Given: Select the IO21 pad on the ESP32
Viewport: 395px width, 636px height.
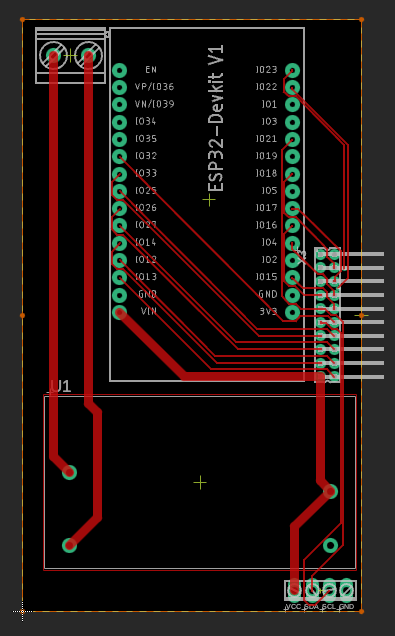Looking at the screenshot, I should click(x=292, y=139).
